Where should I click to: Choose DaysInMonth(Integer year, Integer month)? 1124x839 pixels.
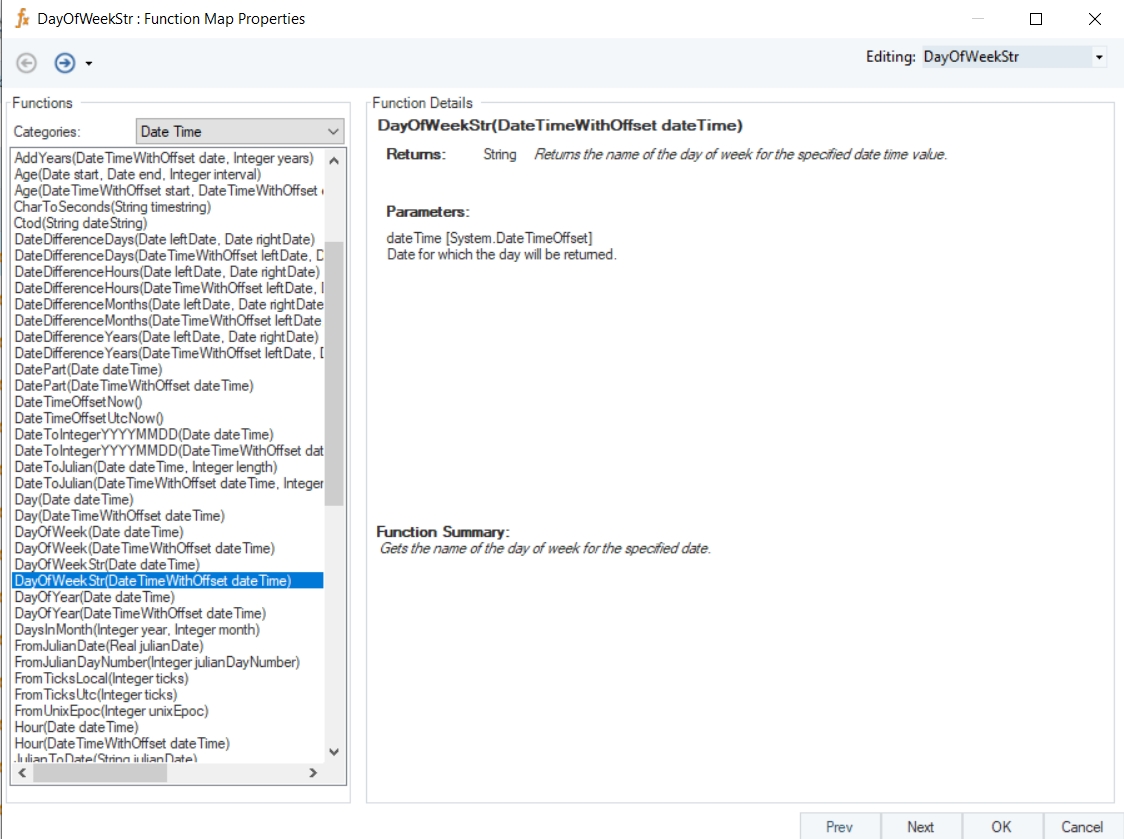click(137, 630)
